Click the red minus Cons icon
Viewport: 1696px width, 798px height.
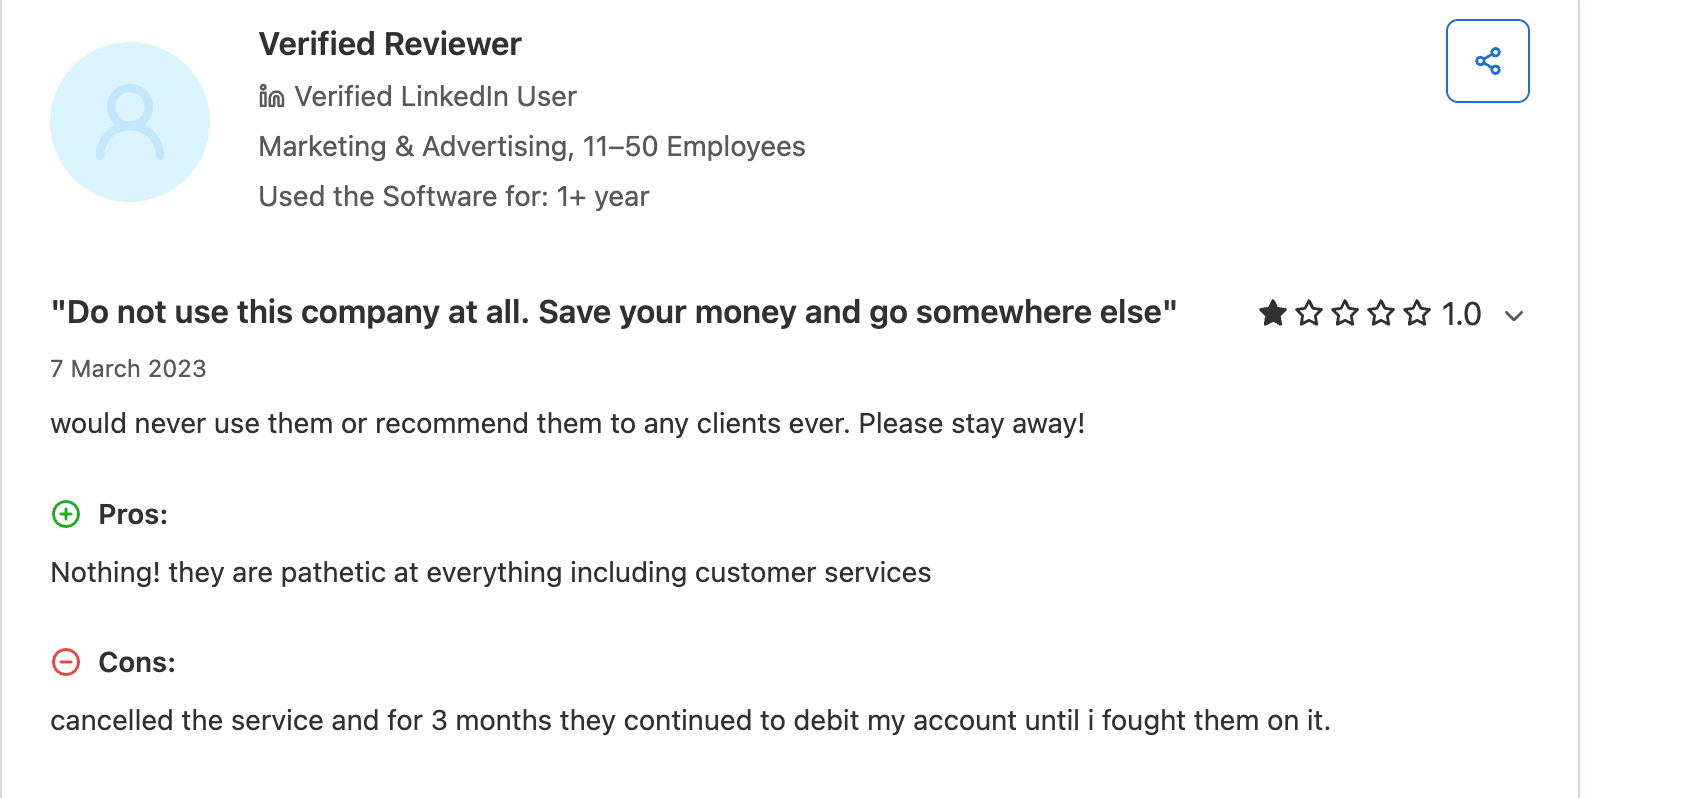[66, 662]
